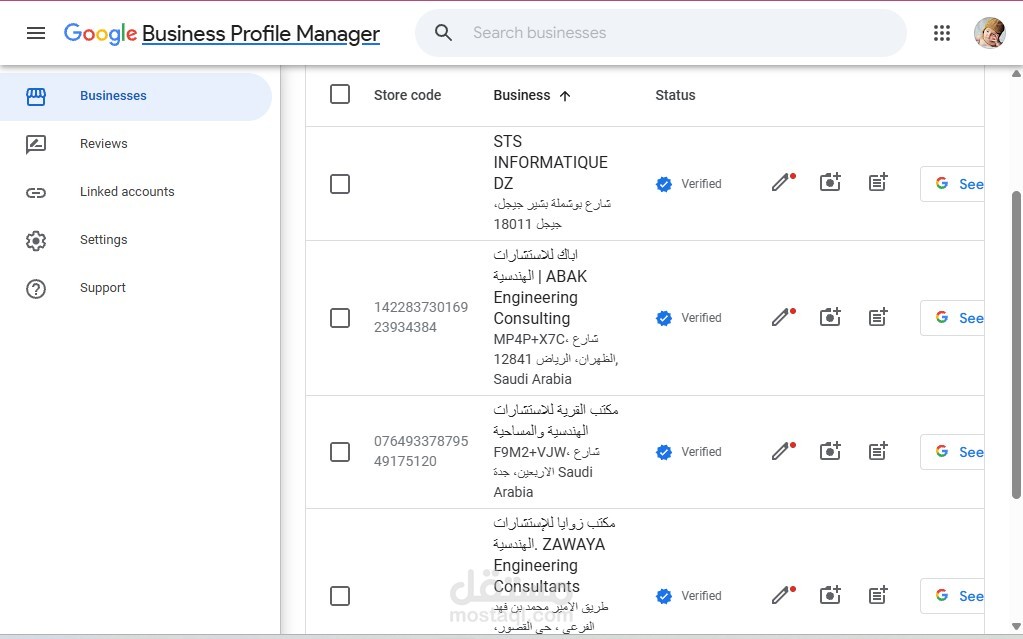The image size is (1023, 639).
Task: Check the select-all businesses checkbox
Action: pos(340,94)
